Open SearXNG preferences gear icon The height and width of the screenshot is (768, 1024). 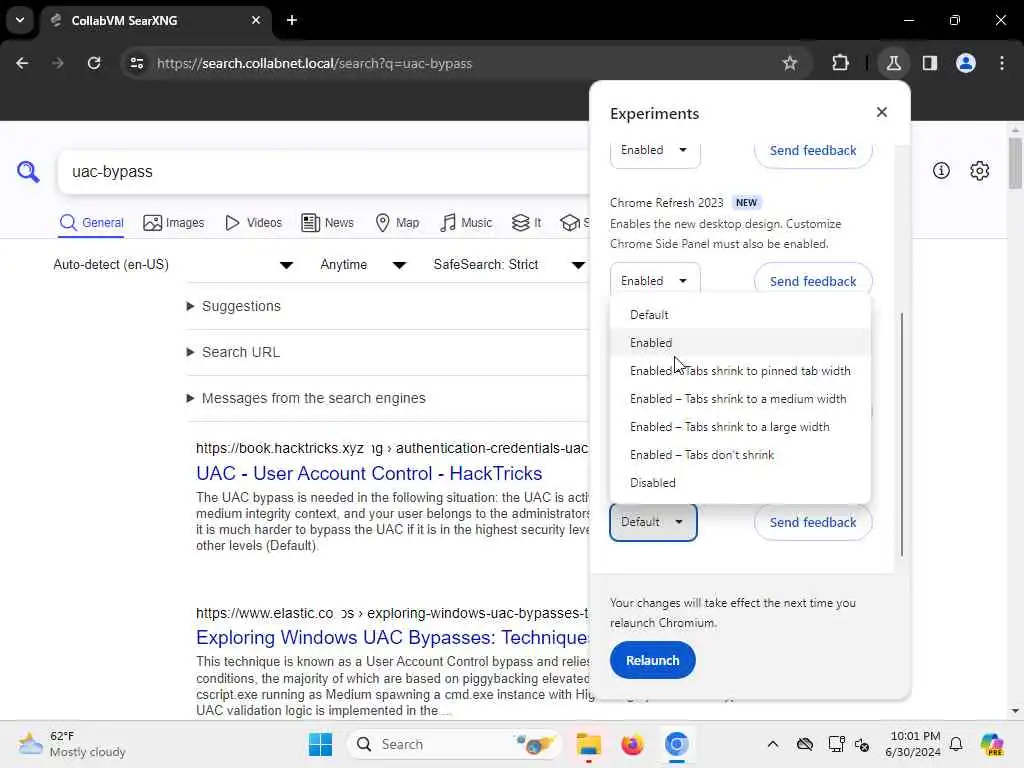[x=980, y=171]
